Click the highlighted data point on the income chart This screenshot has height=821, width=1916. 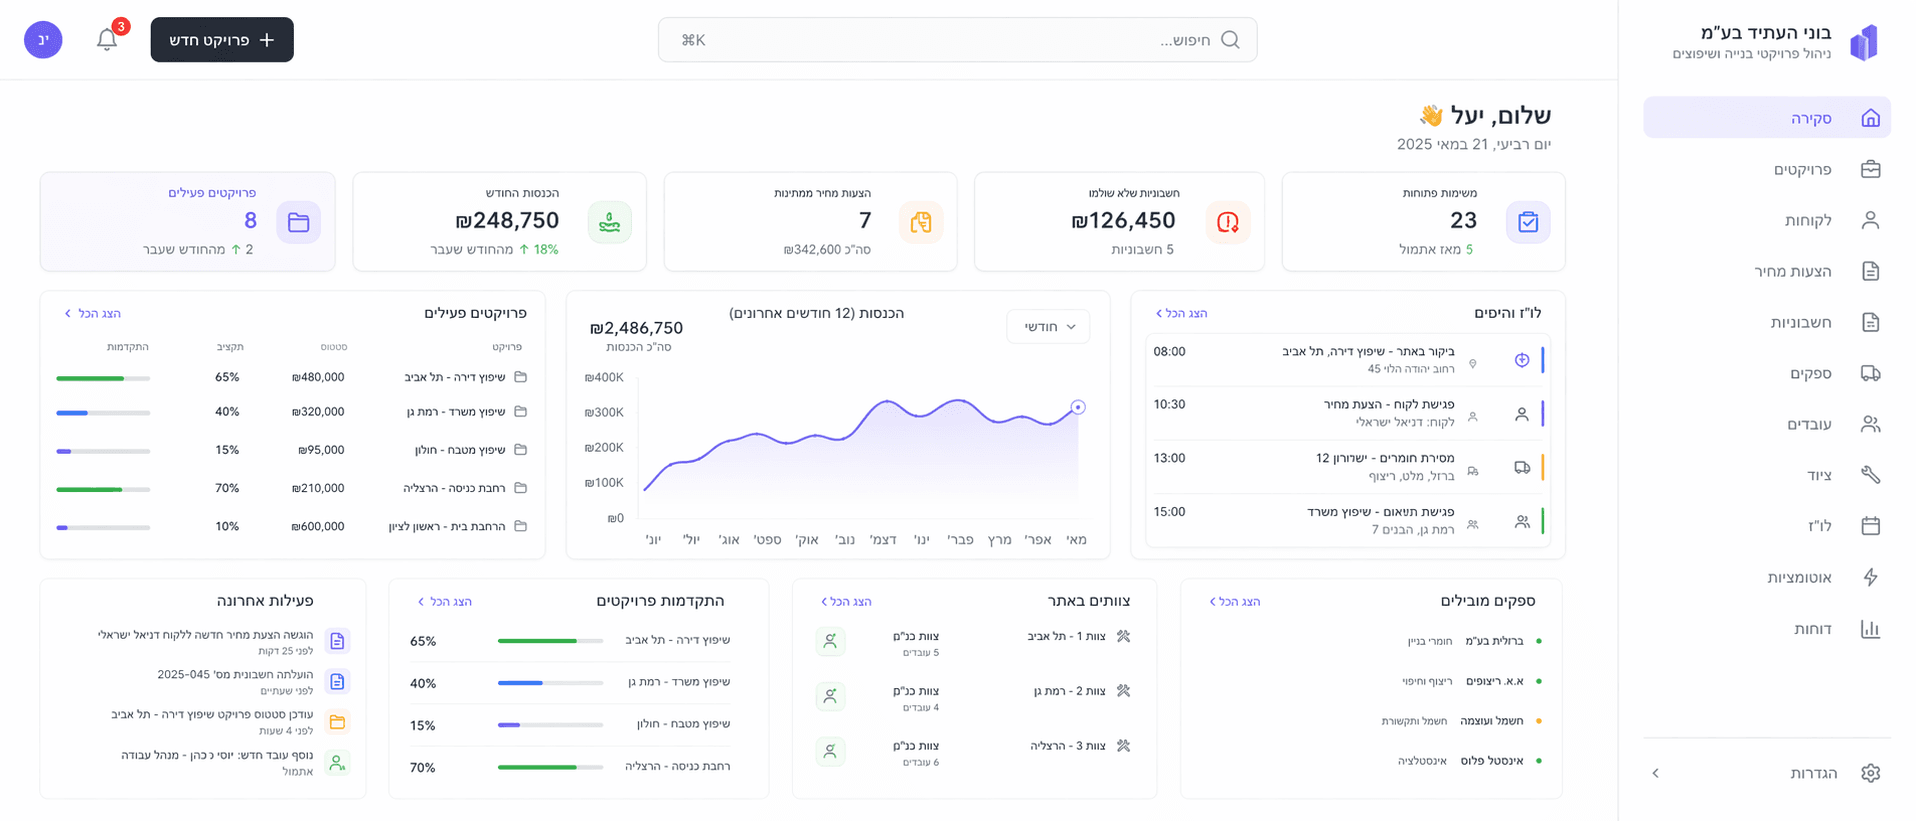point(1078,407)
